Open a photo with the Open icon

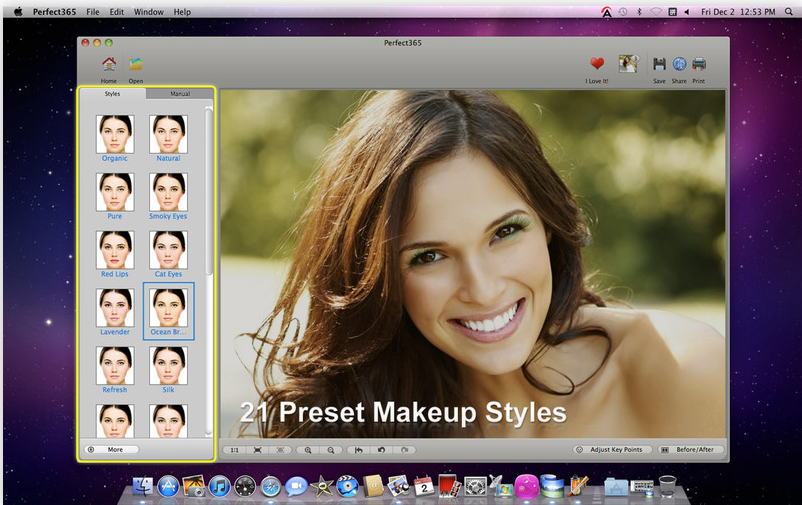pos(136,64)
